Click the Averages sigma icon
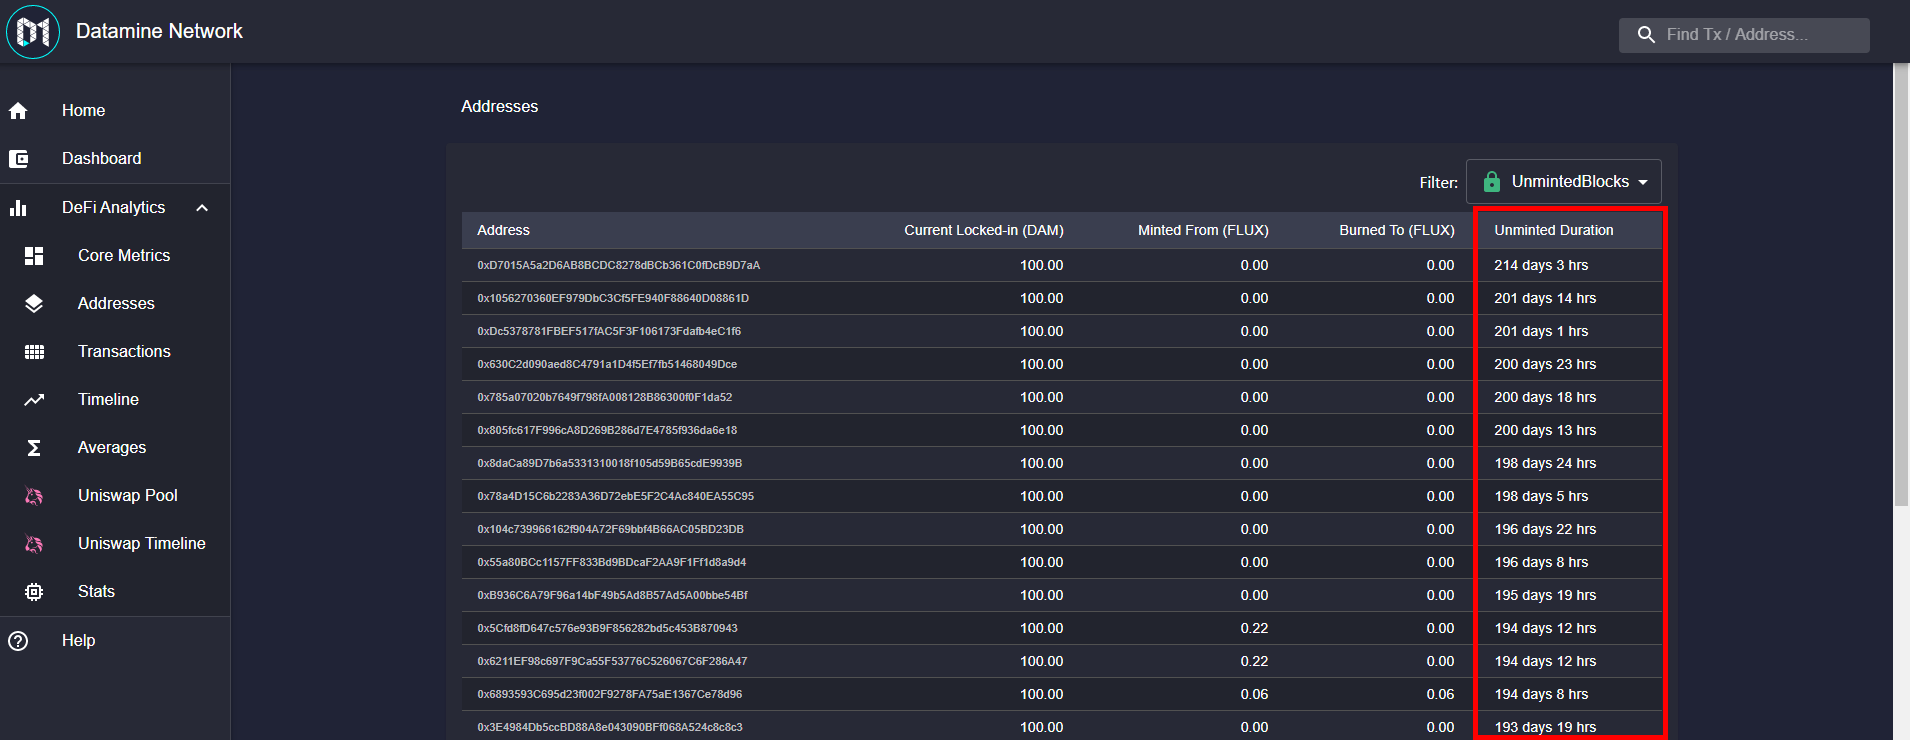 (34, 448)
